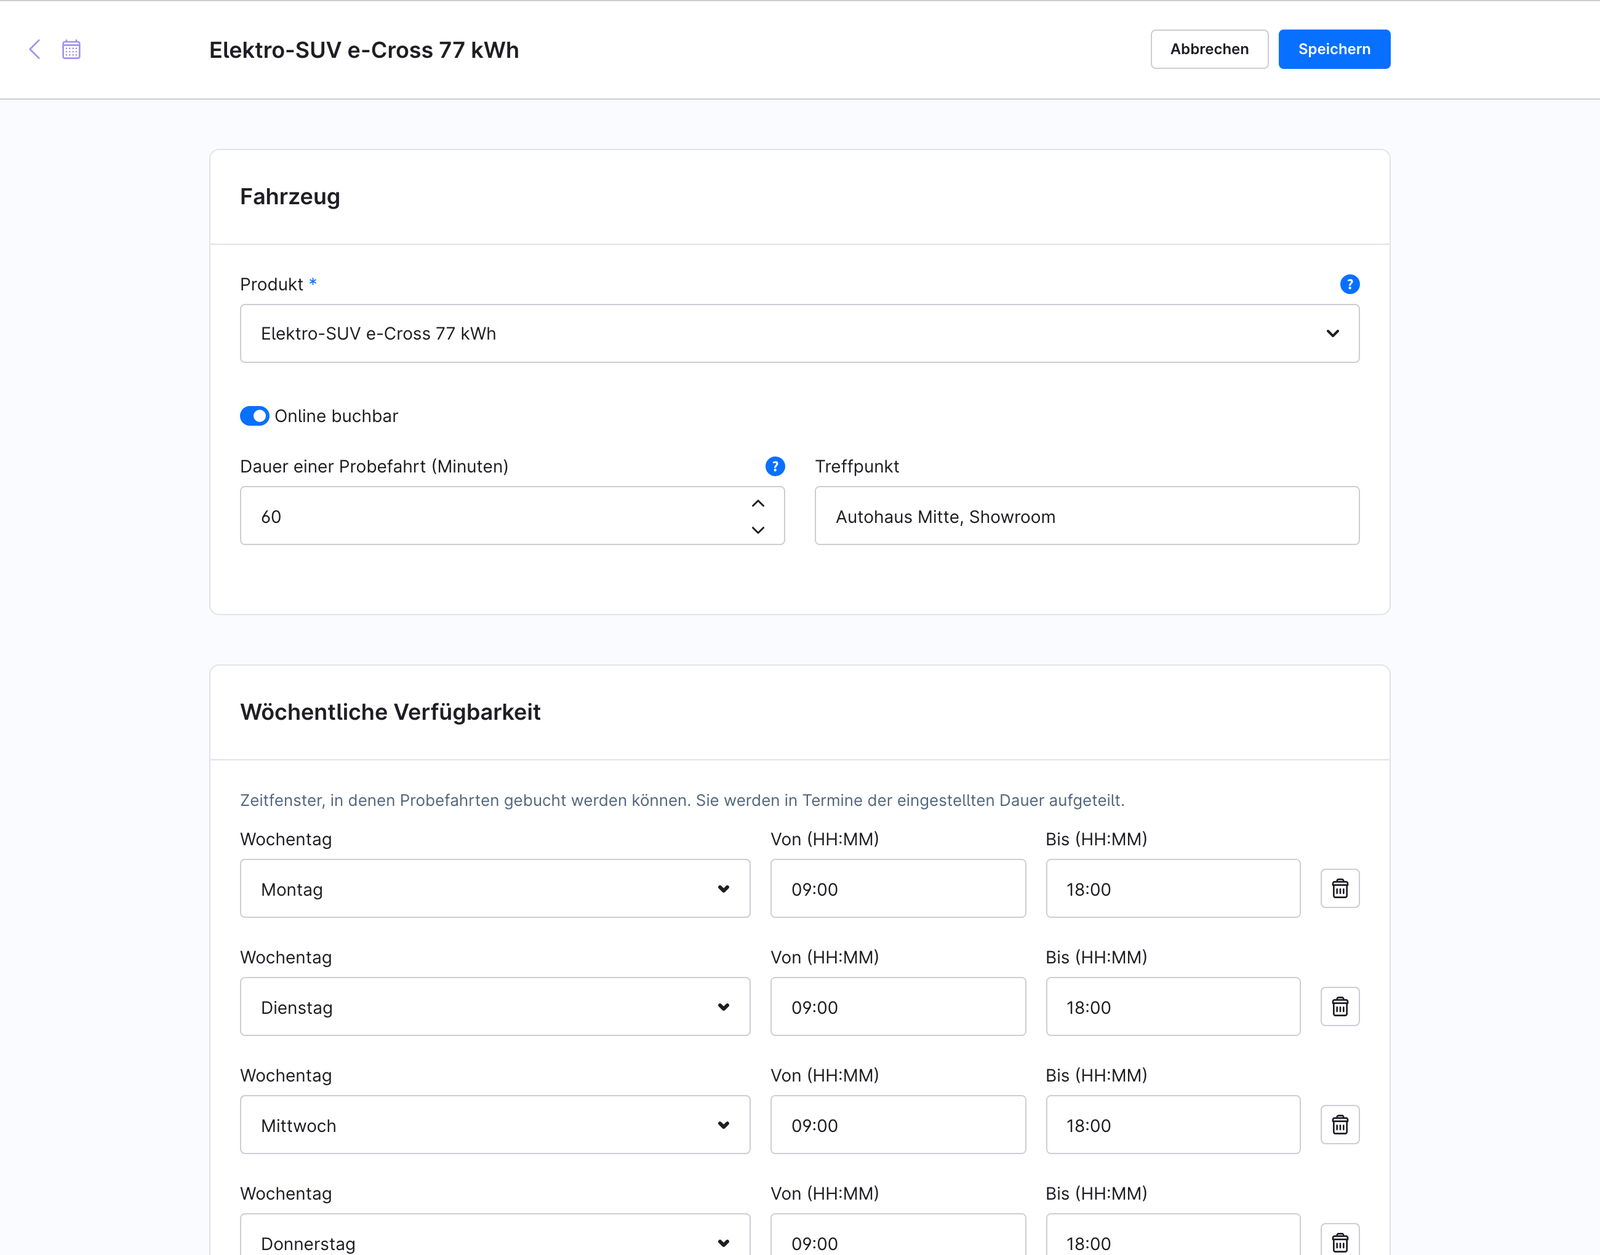Click the Zeitfenster description text
Screen dimensions: 1600x1255
682,800
